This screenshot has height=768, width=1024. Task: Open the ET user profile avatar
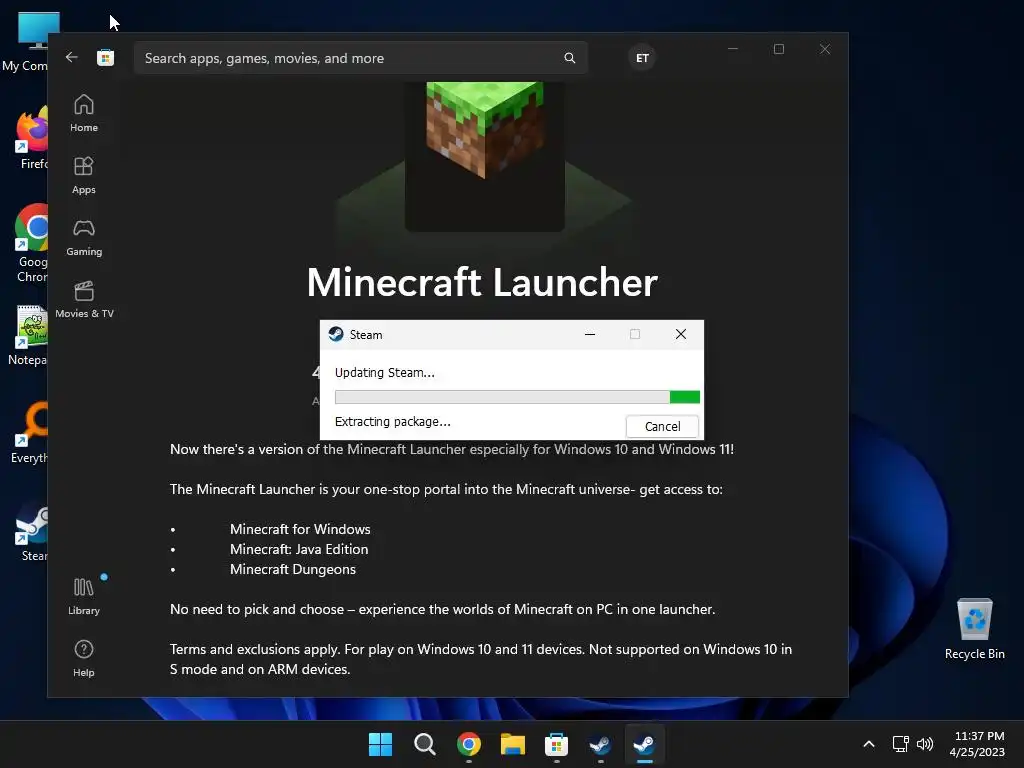(642, 58)
